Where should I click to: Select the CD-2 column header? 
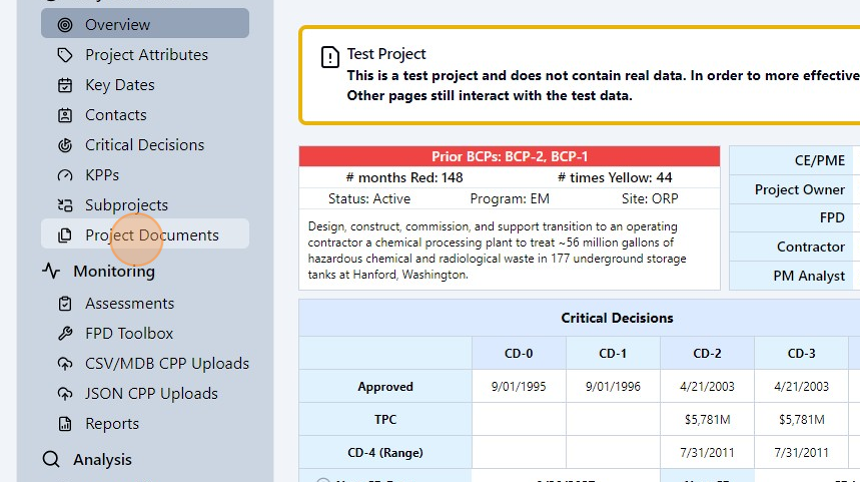707,352
